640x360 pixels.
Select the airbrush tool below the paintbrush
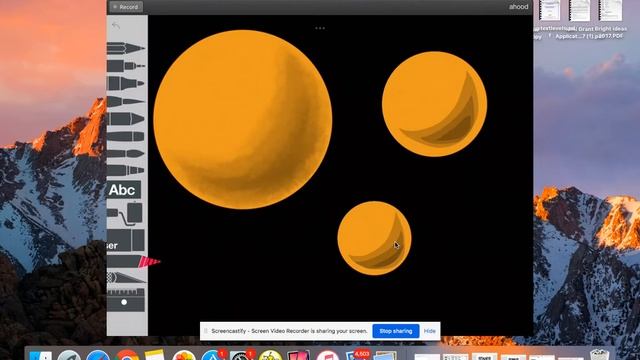[x=126, y=170]
